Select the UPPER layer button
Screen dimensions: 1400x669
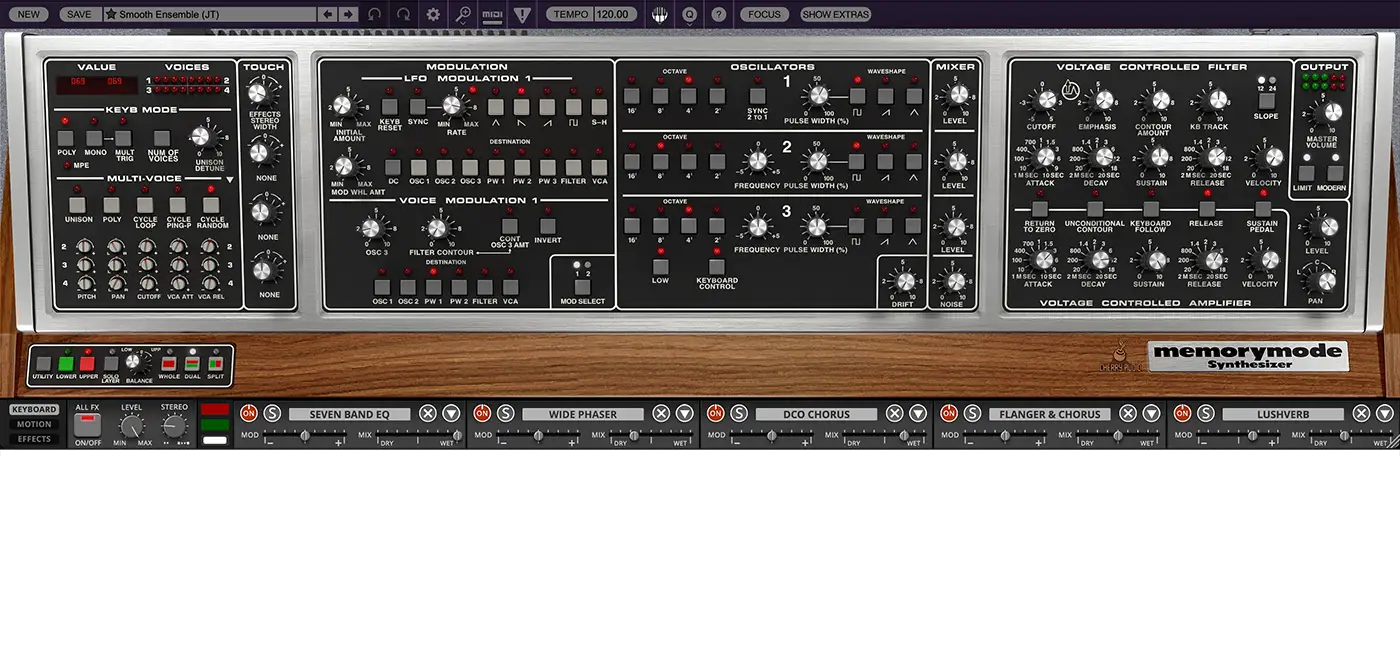(89, 363)
